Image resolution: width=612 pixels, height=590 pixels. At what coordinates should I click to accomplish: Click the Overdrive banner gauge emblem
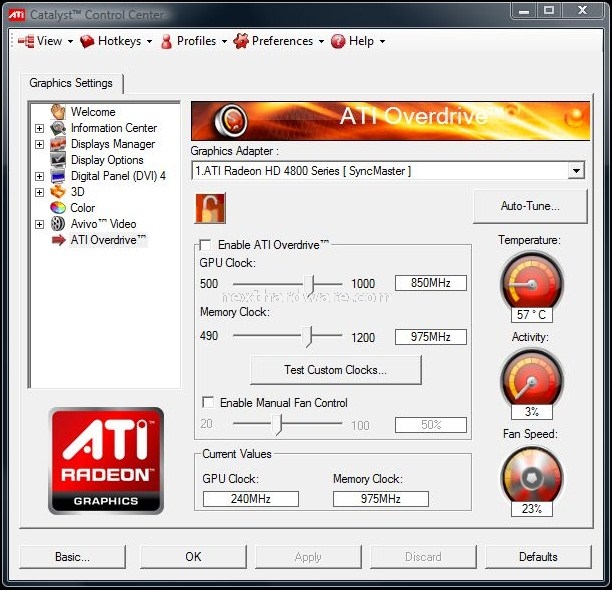click(x=231, y=120)
